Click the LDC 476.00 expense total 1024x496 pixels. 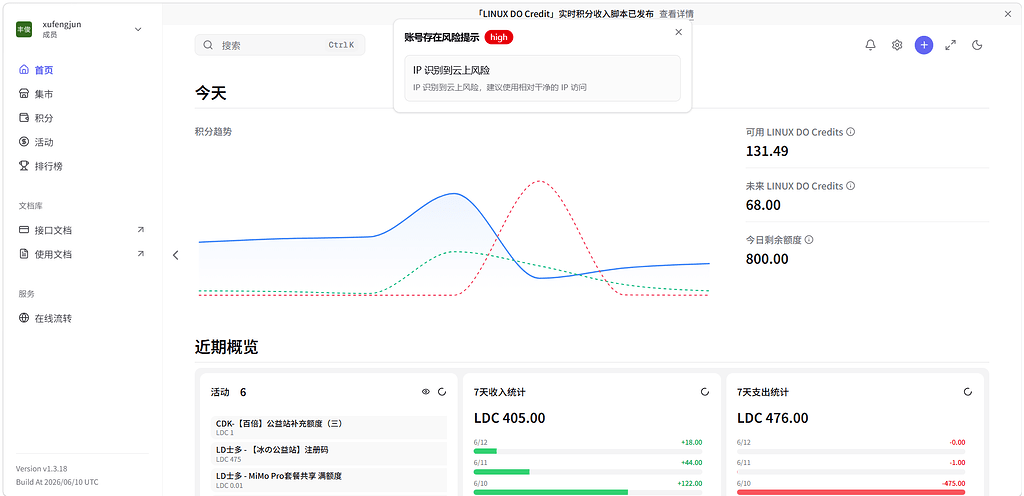pyautogui.click(x=773, y=418)
